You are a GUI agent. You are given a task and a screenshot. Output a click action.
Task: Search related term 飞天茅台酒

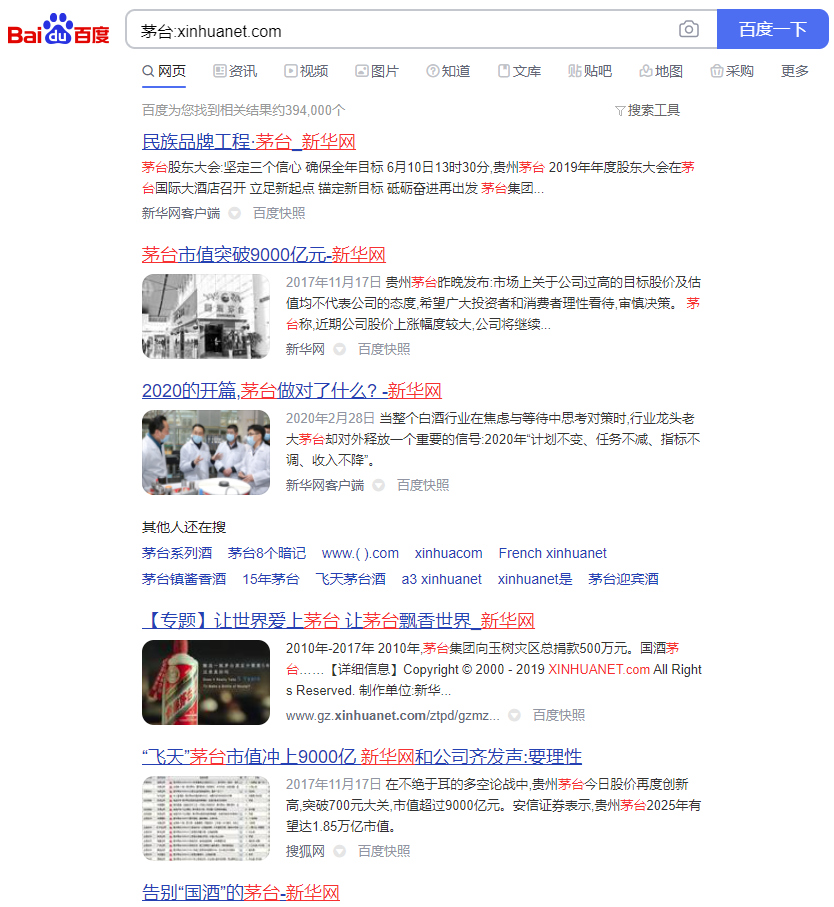(x=350, y=579)
